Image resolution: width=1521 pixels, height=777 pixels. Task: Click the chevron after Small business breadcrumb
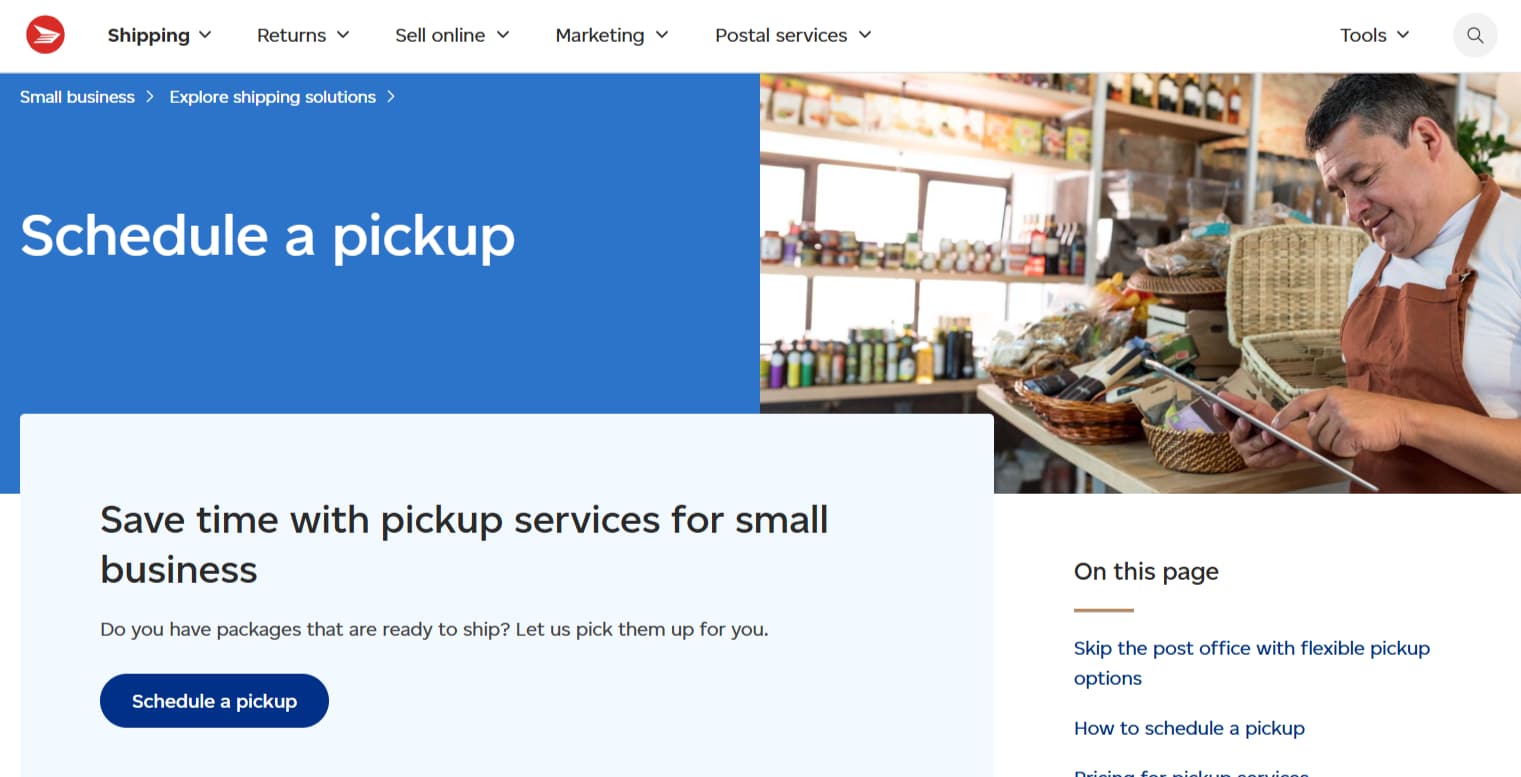150,97
